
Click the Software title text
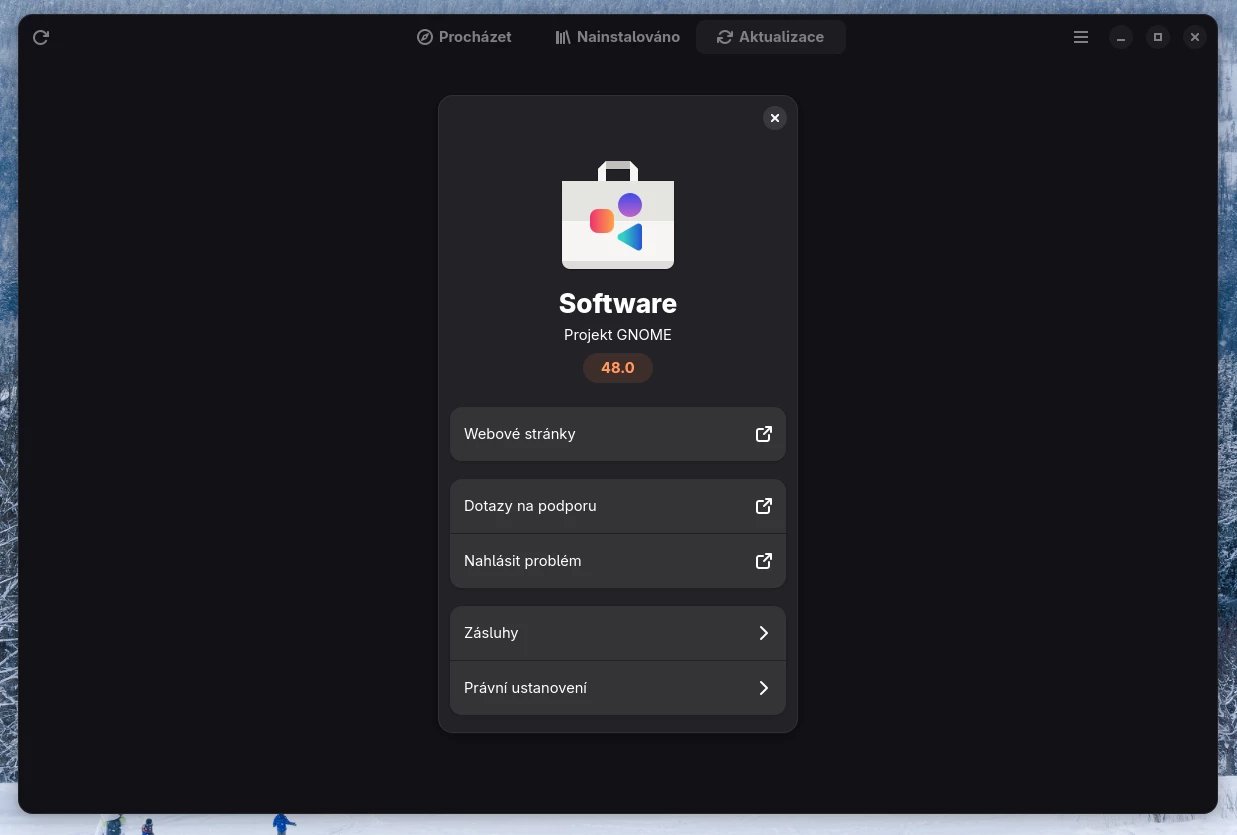pos(618,303)
